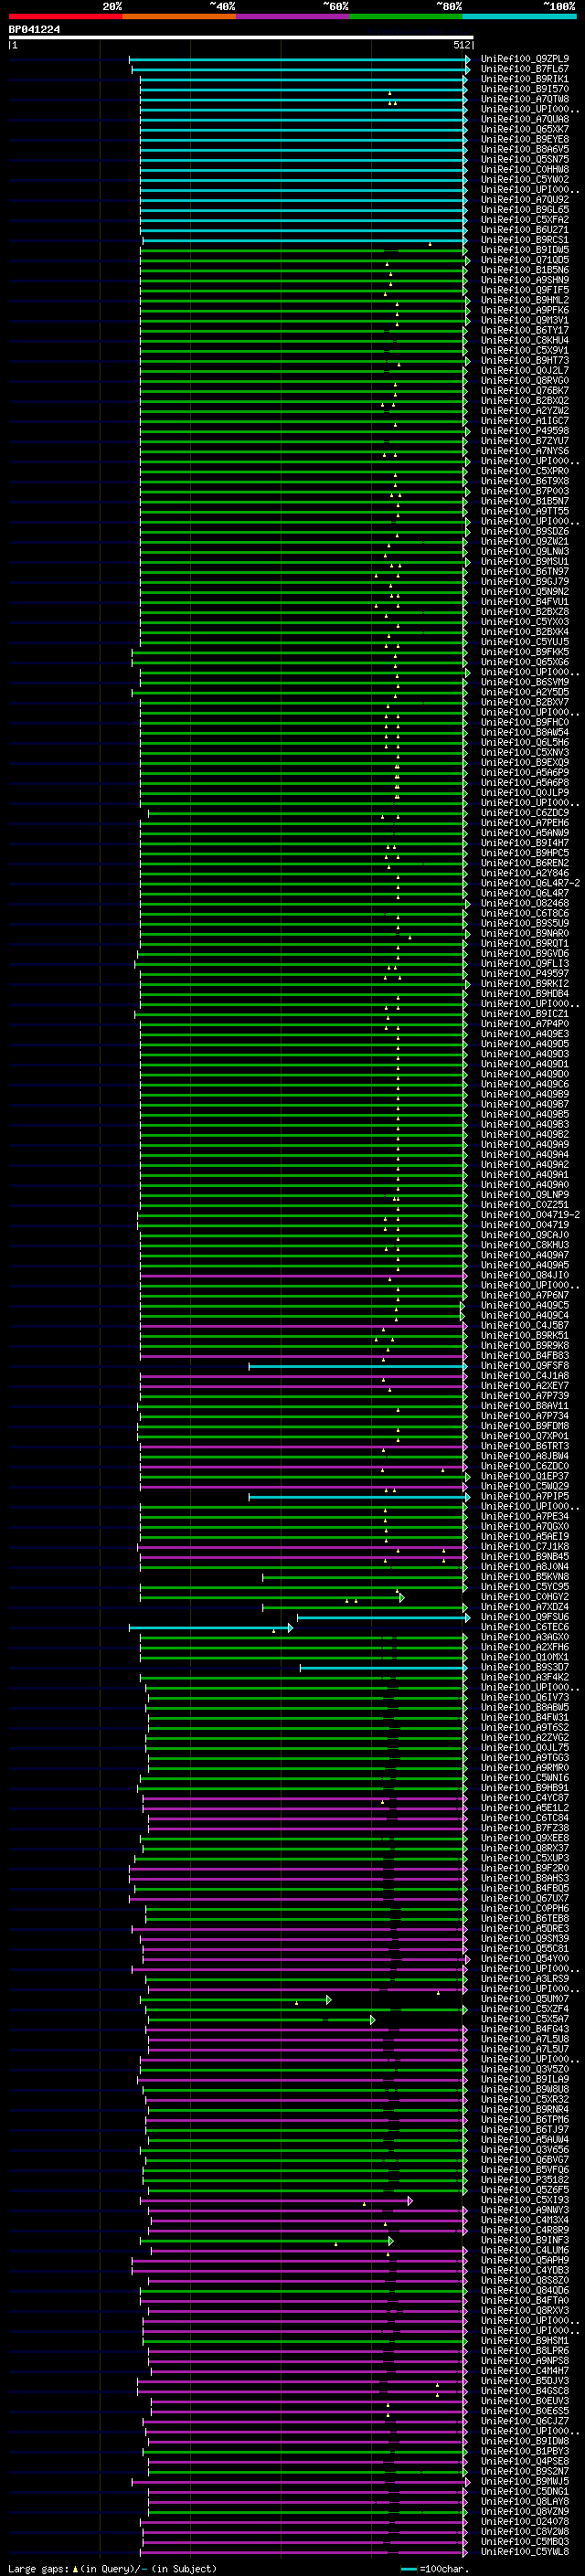Viewport: 585px width, 2576px height.
Task: Select the UniRef100_A7PIP5 label
Action: tap(525, 1496)
